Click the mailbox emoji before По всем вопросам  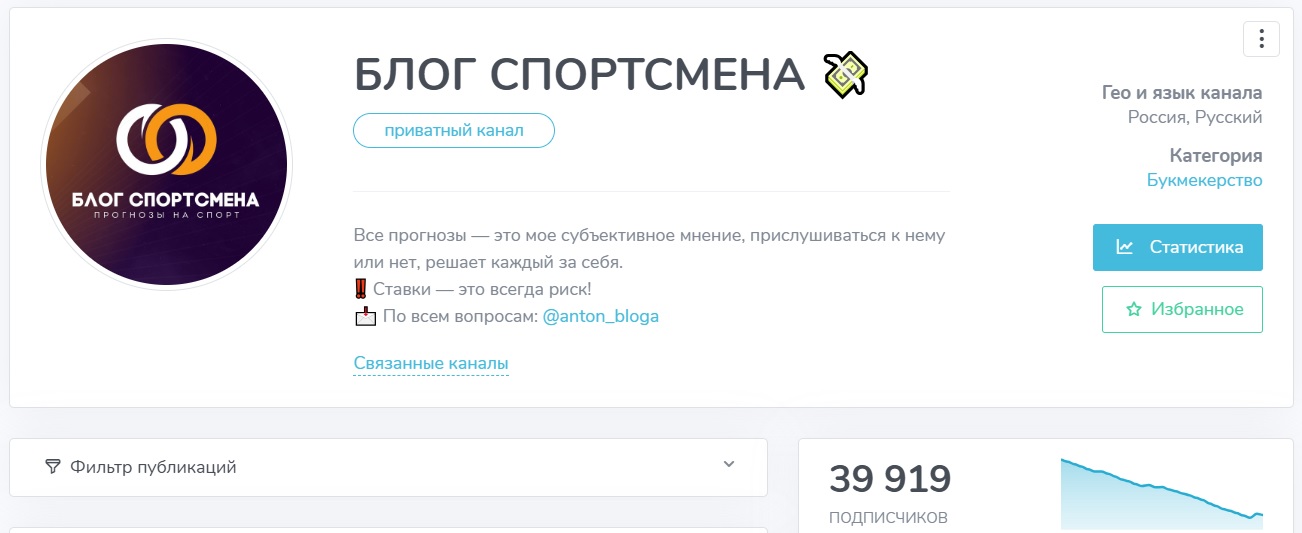(x=364, y=316)
